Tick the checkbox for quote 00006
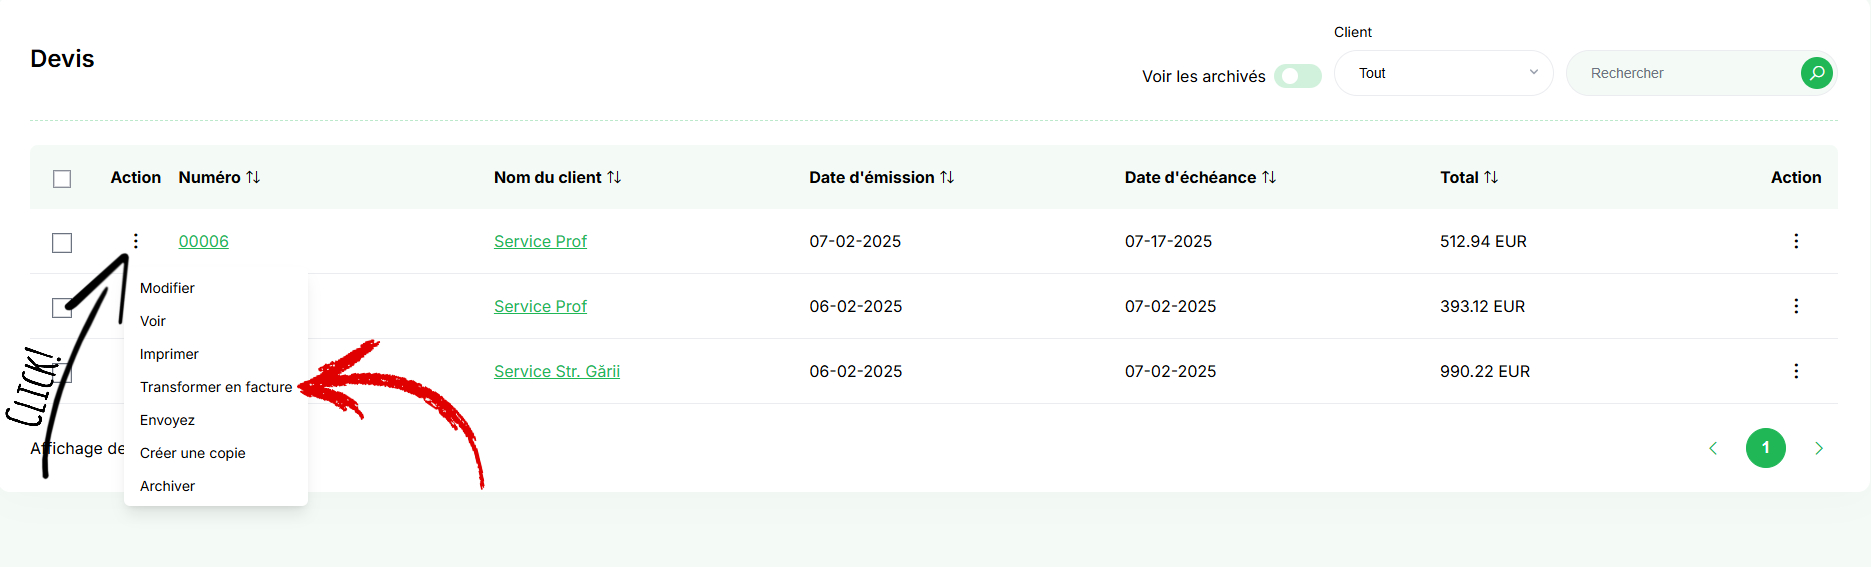 point(62,243)
